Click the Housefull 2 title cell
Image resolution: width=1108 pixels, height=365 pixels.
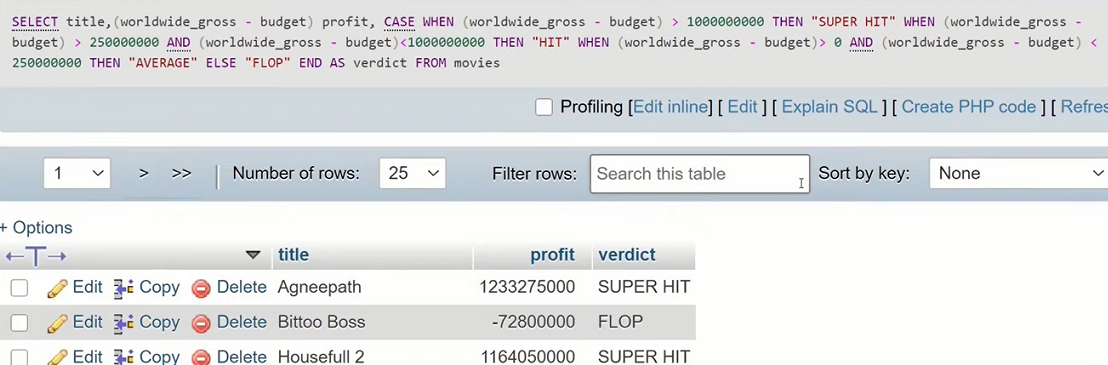coord(321,357)
